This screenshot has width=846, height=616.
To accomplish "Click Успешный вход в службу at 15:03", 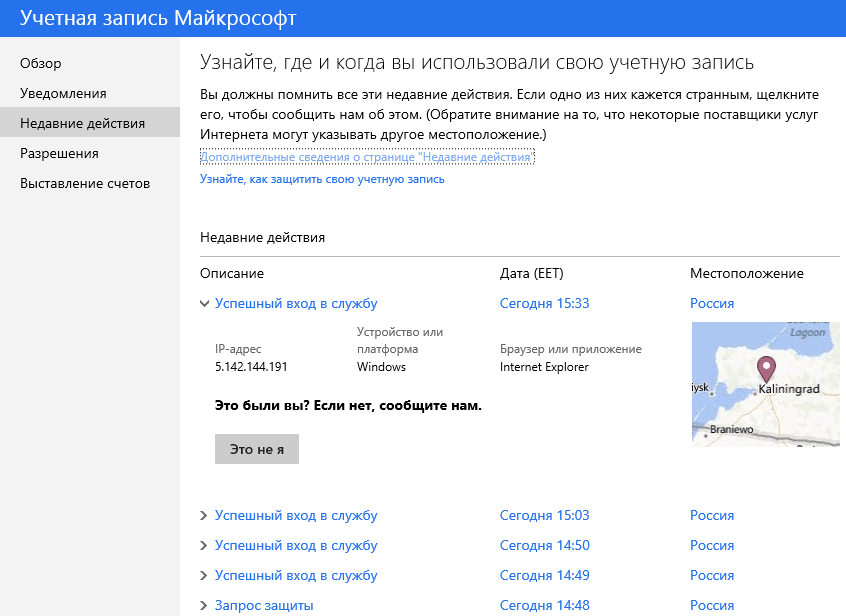I will coord(296,516).
